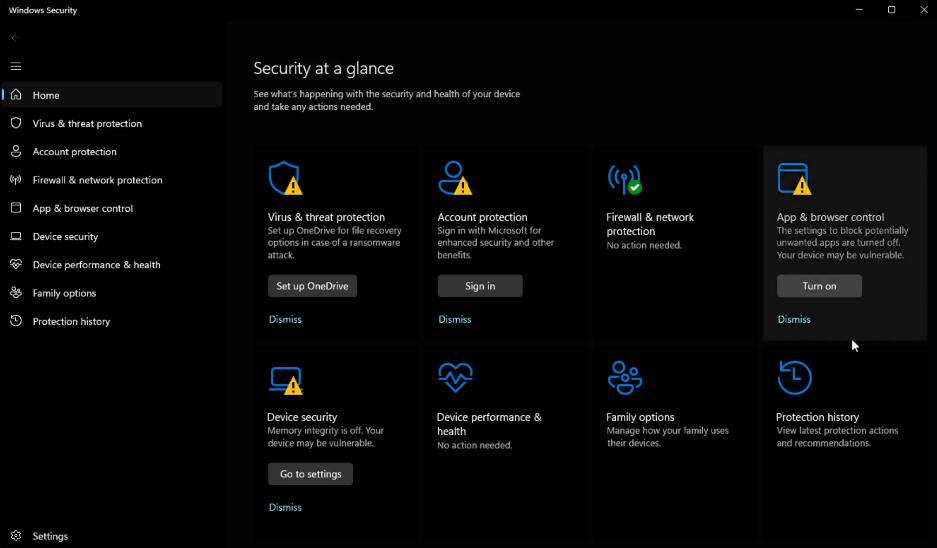Click the 'Security at a glance' heading
The height and width of the screenshot is (548, 937).
[x=323, y=68]
